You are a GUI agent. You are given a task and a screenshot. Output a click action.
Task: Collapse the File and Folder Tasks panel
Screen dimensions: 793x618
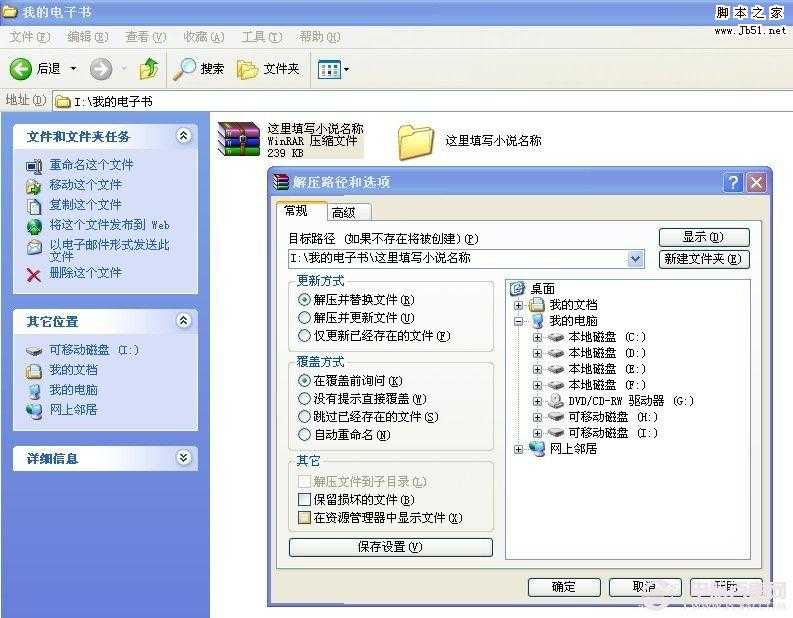184,136
